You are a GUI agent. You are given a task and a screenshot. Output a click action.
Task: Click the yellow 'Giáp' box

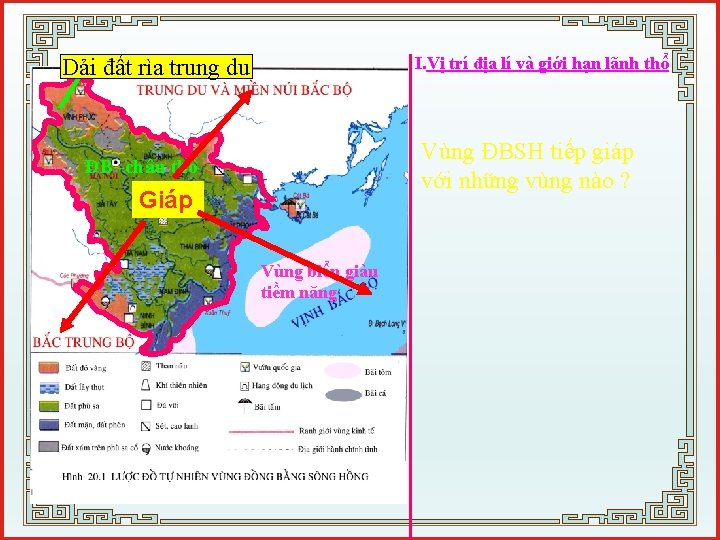pyautogui.click(x=168, y=200)
